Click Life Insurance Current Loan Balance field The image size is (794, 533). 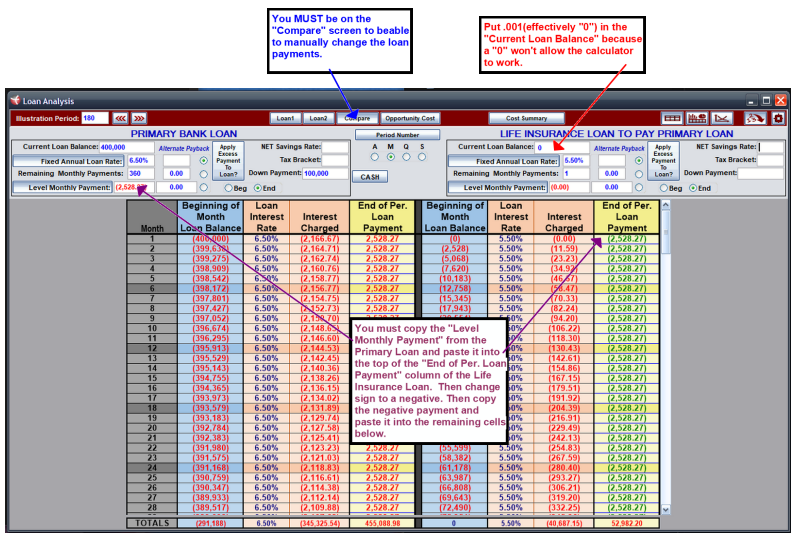pos(562,147)
